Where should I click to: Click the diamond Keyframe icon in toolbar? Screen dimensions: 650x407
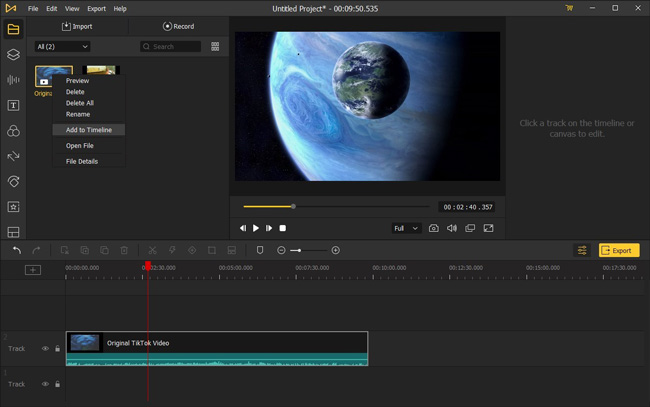click(192, 250)
